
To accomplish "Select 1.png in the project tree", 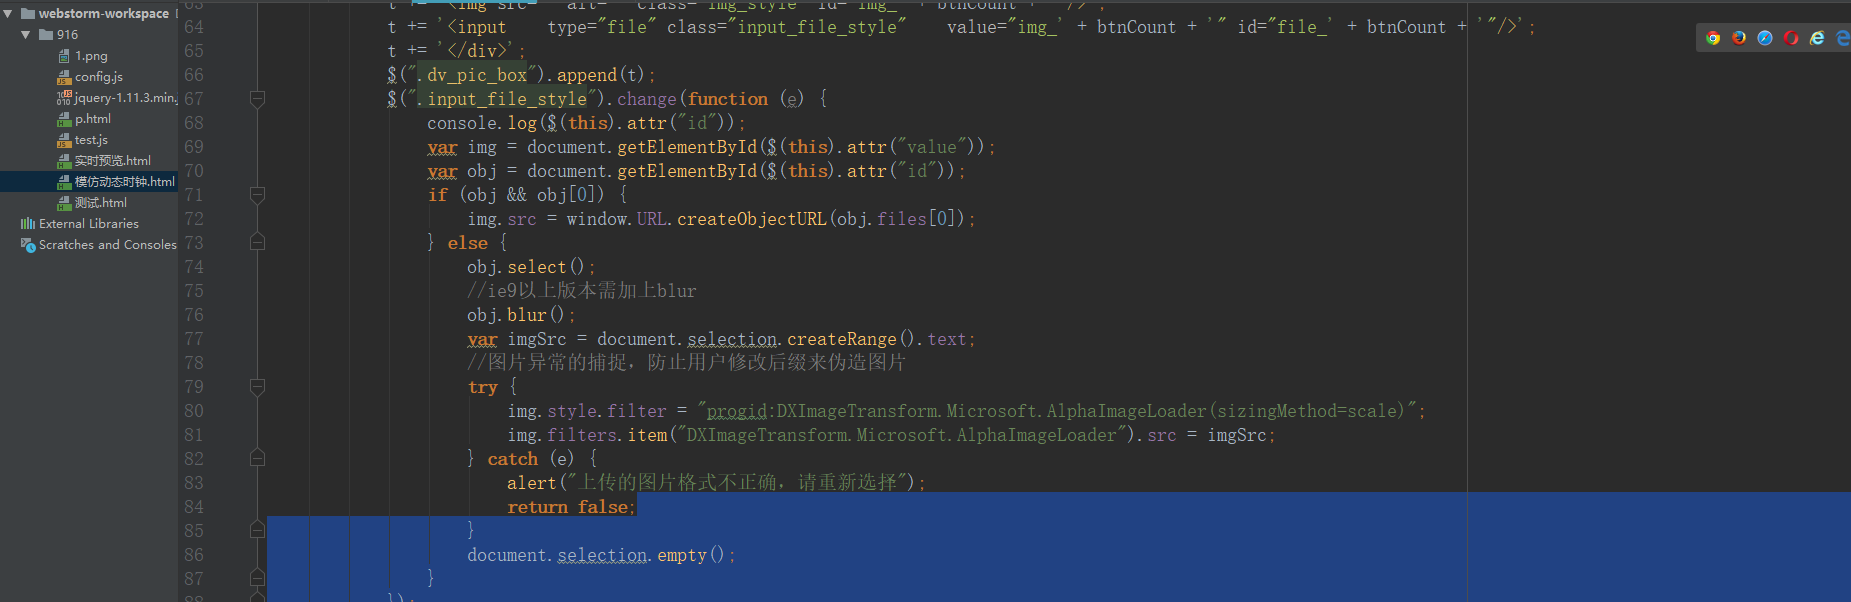I will coord(91,56).
